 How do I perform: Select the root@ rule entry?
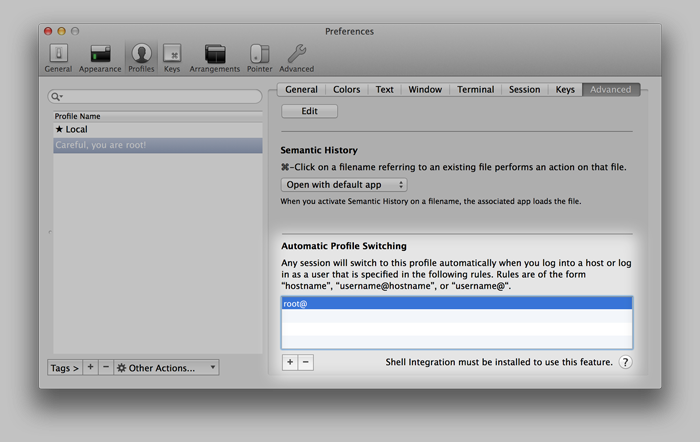pyautogui.click(x=456, y=303)
